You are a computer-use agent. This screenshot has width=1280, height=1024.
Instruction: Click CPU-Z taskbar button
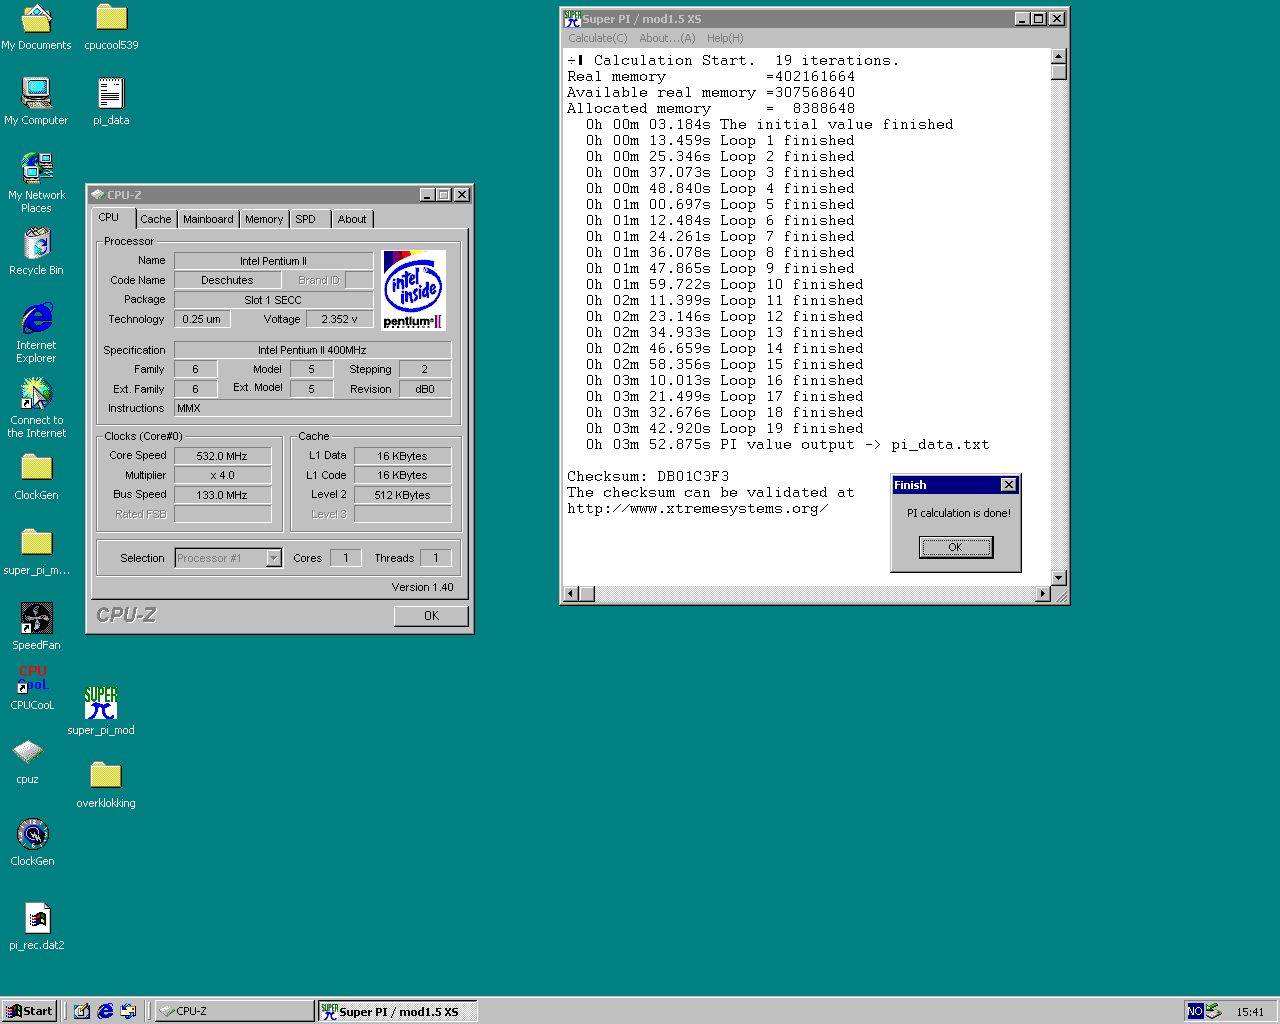236,1011
